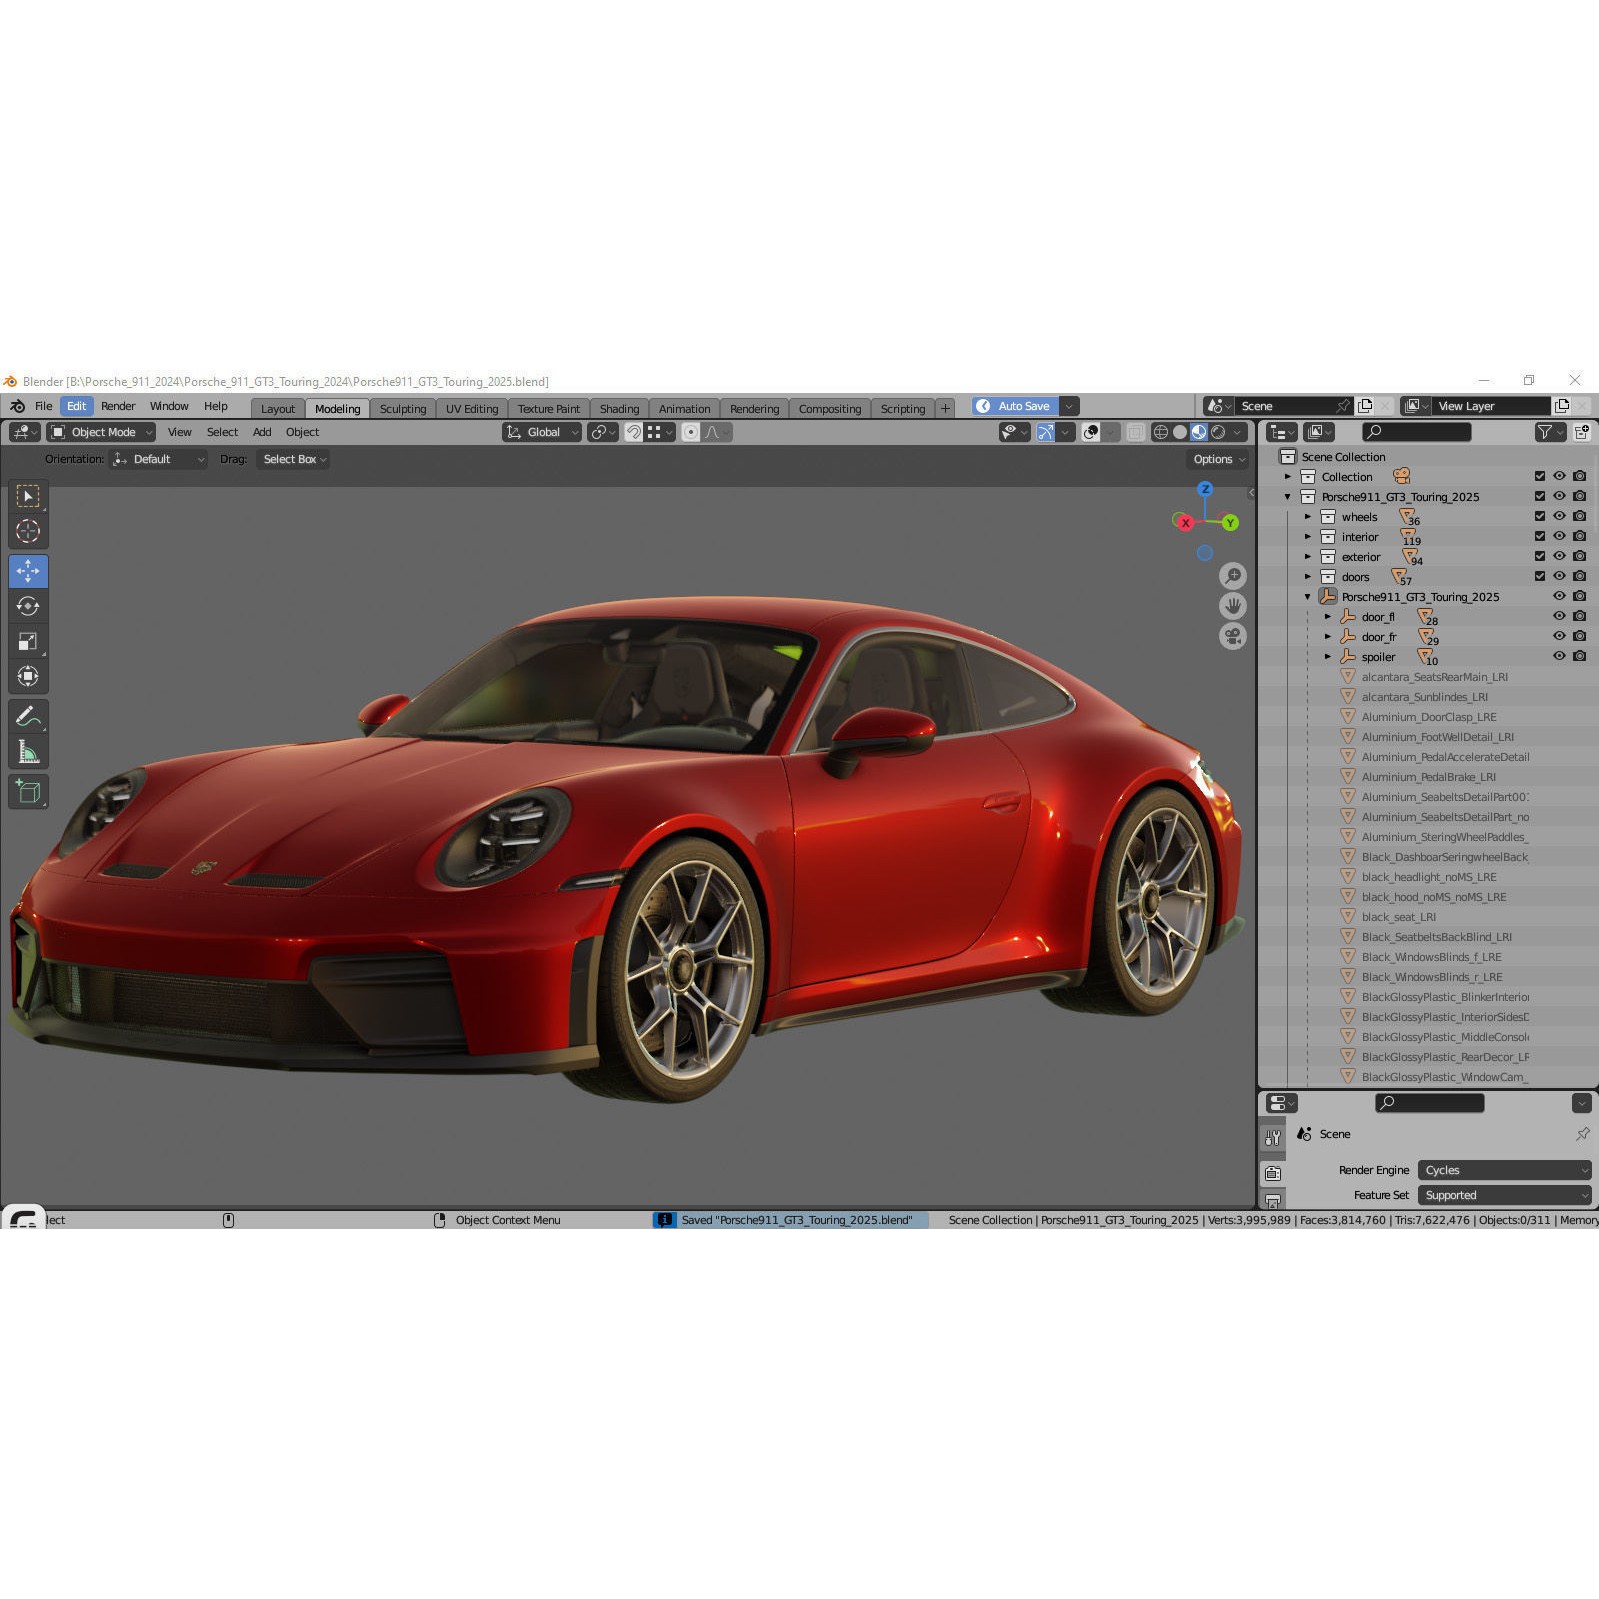The width and height of the screenshot is (1599, 1599).
Task: Hide the Collection with eye icon
Action: coord(1559,476)
